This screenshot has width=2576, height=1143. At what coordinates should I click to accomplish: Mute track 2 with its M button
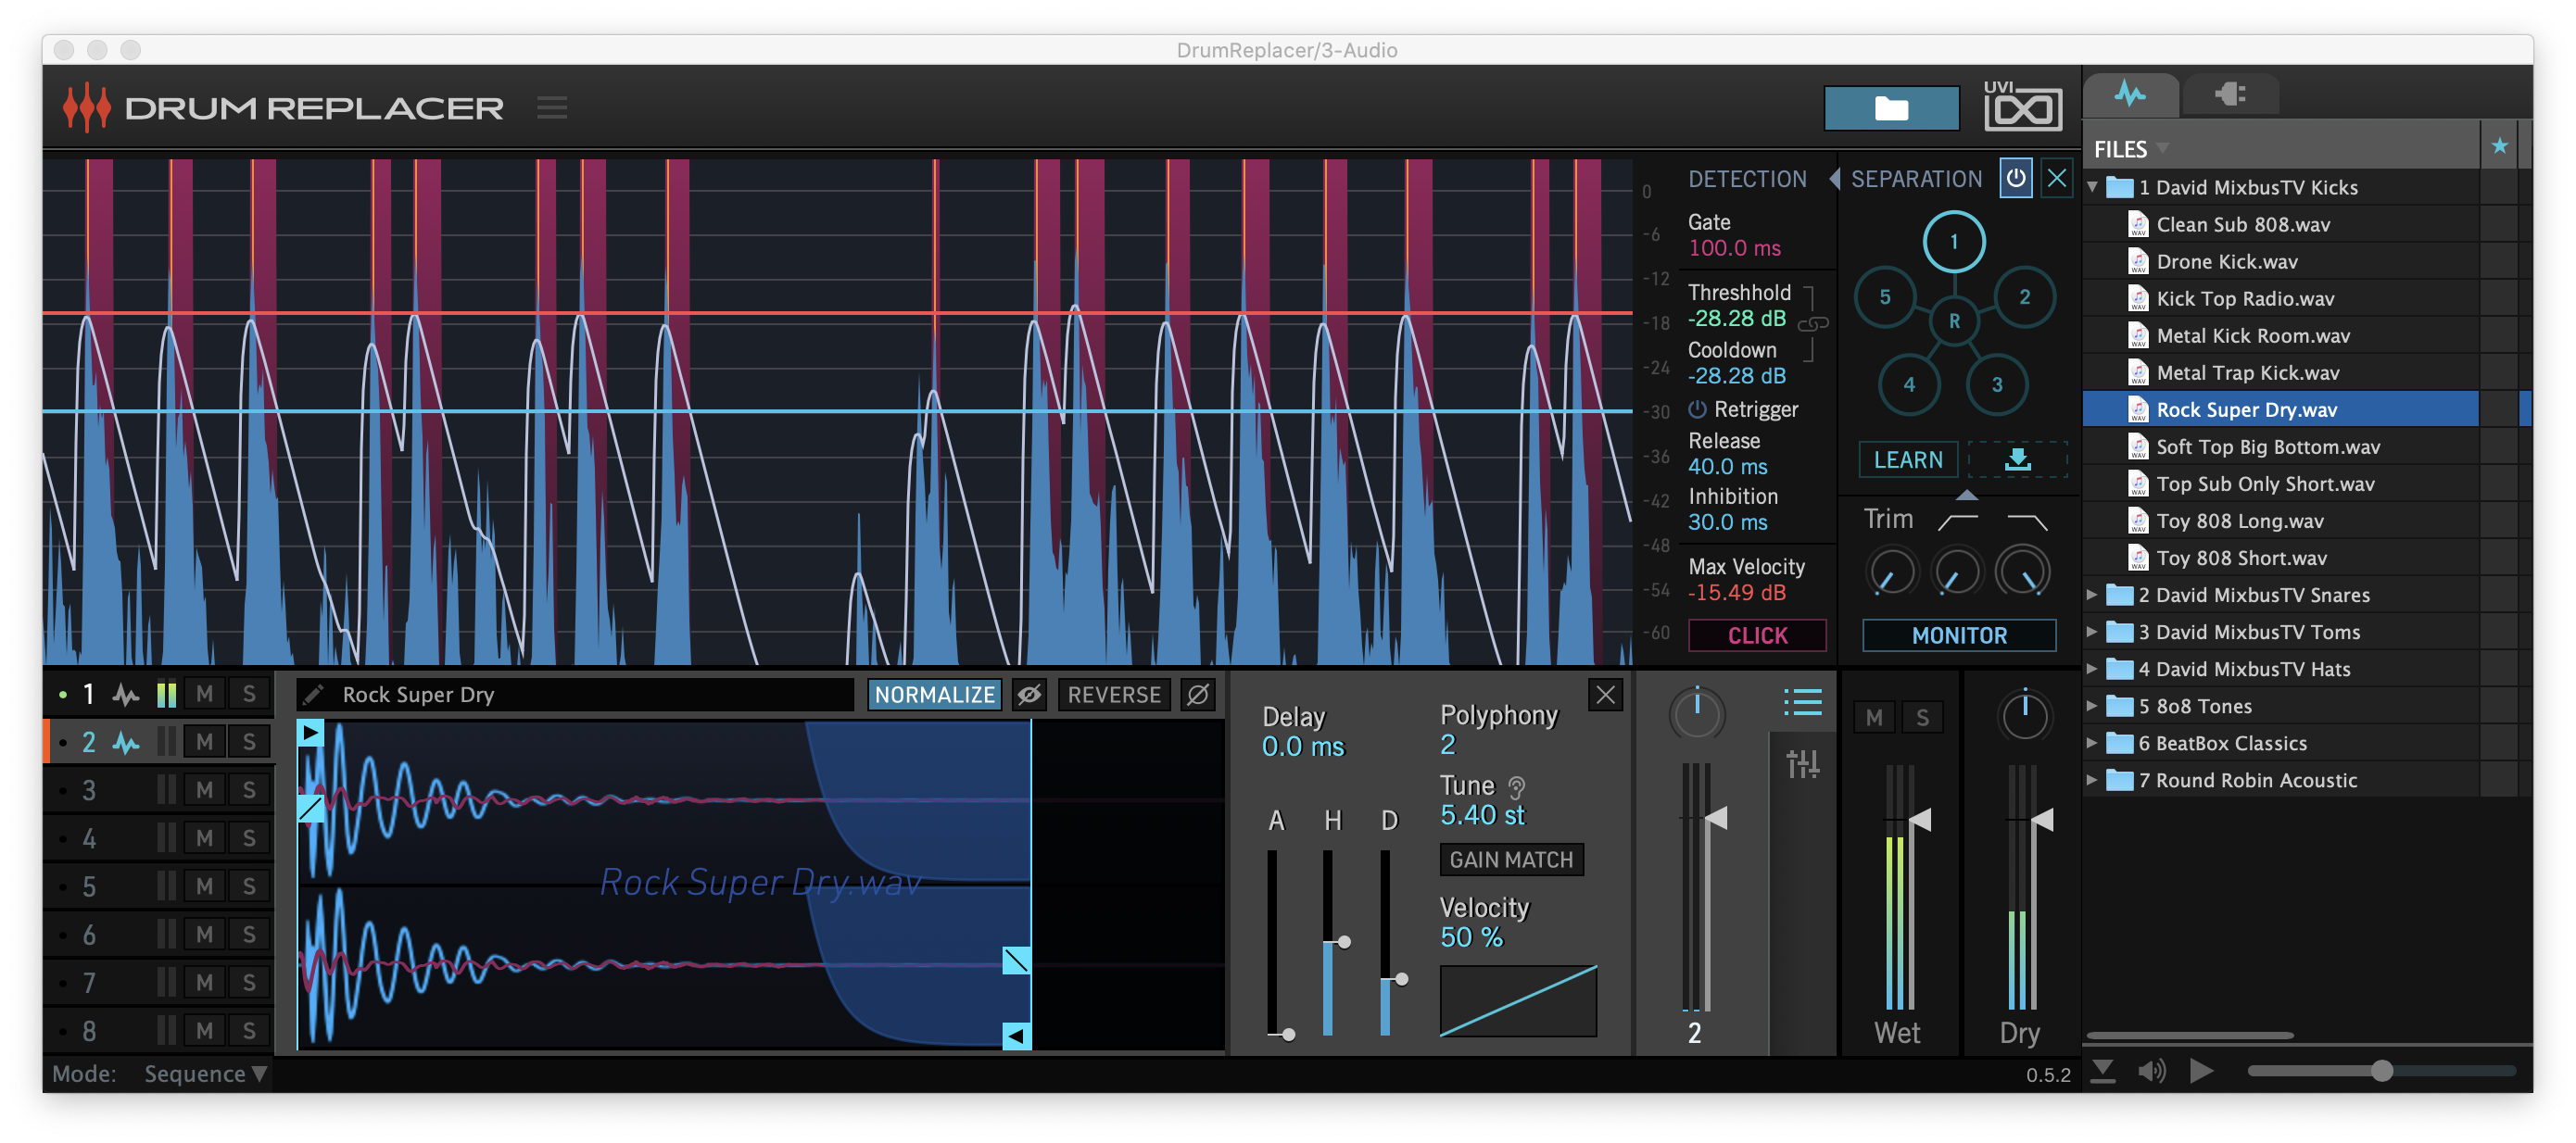(204, 741)
